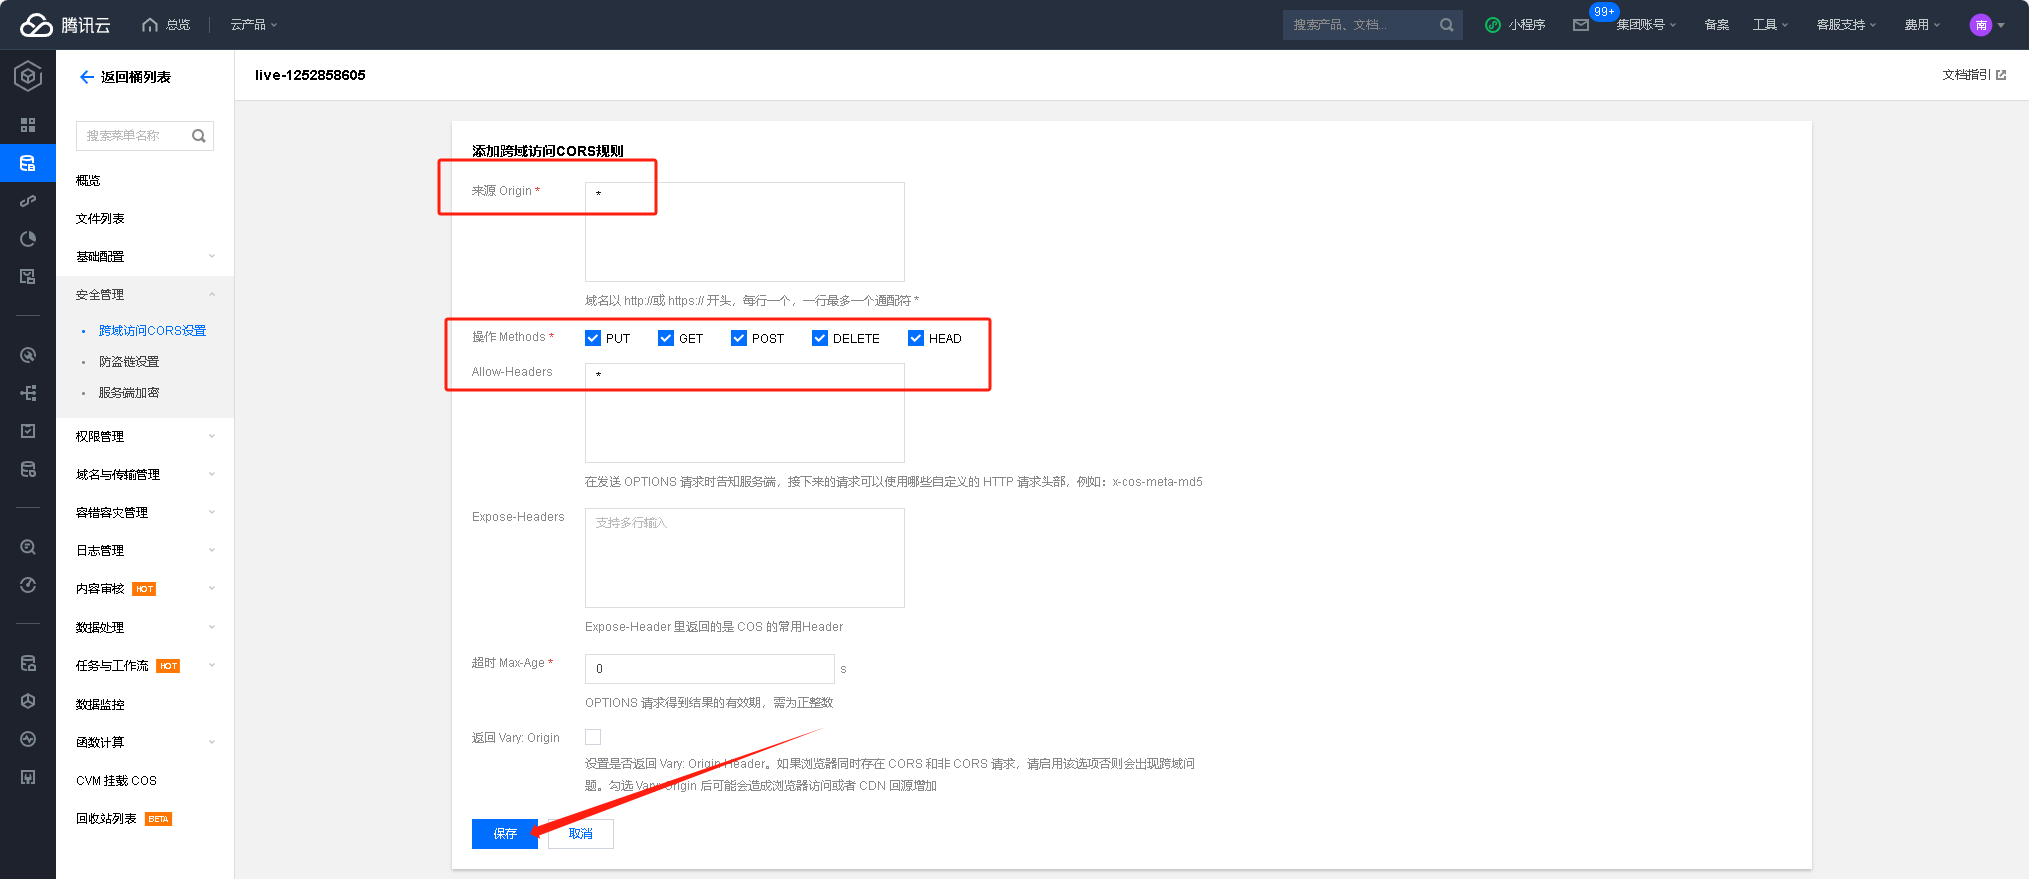
Task: Click the Expose-Headers text area
Action: [x=745, y=558]
